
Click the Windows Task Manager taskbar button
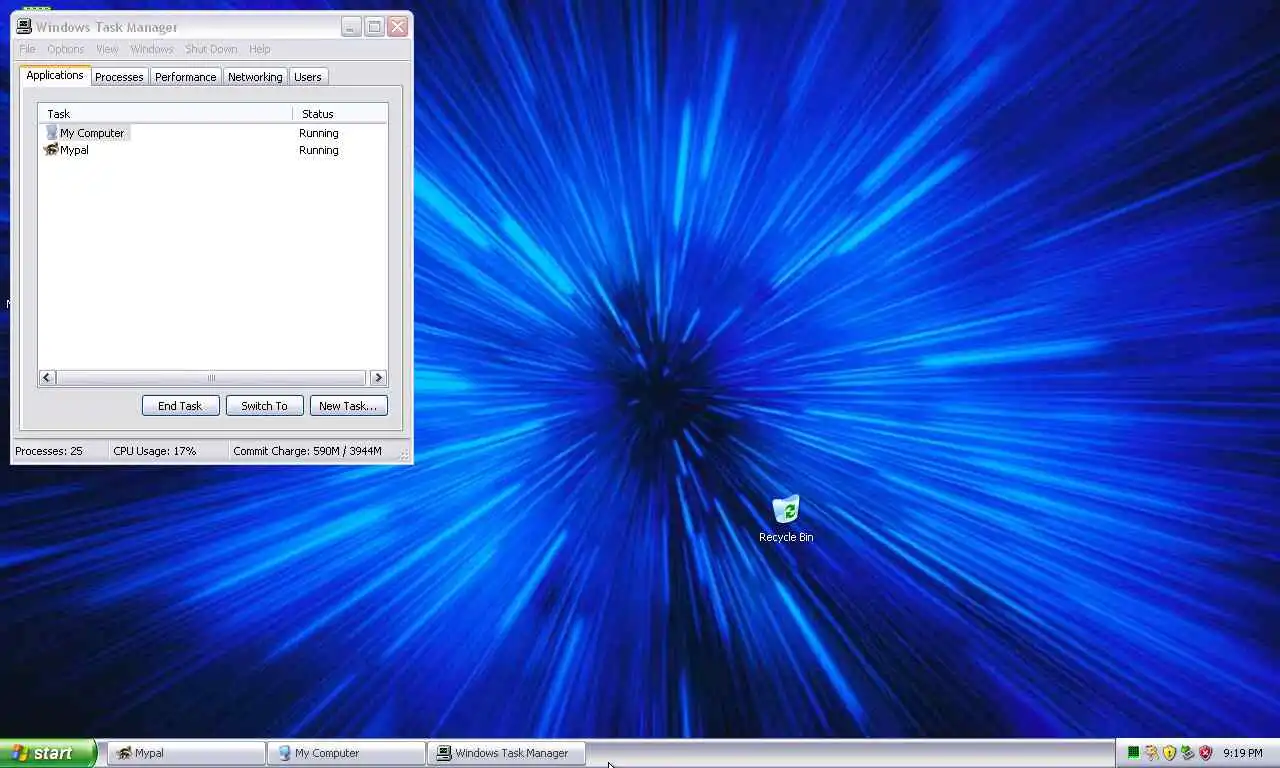pos(506,753)
